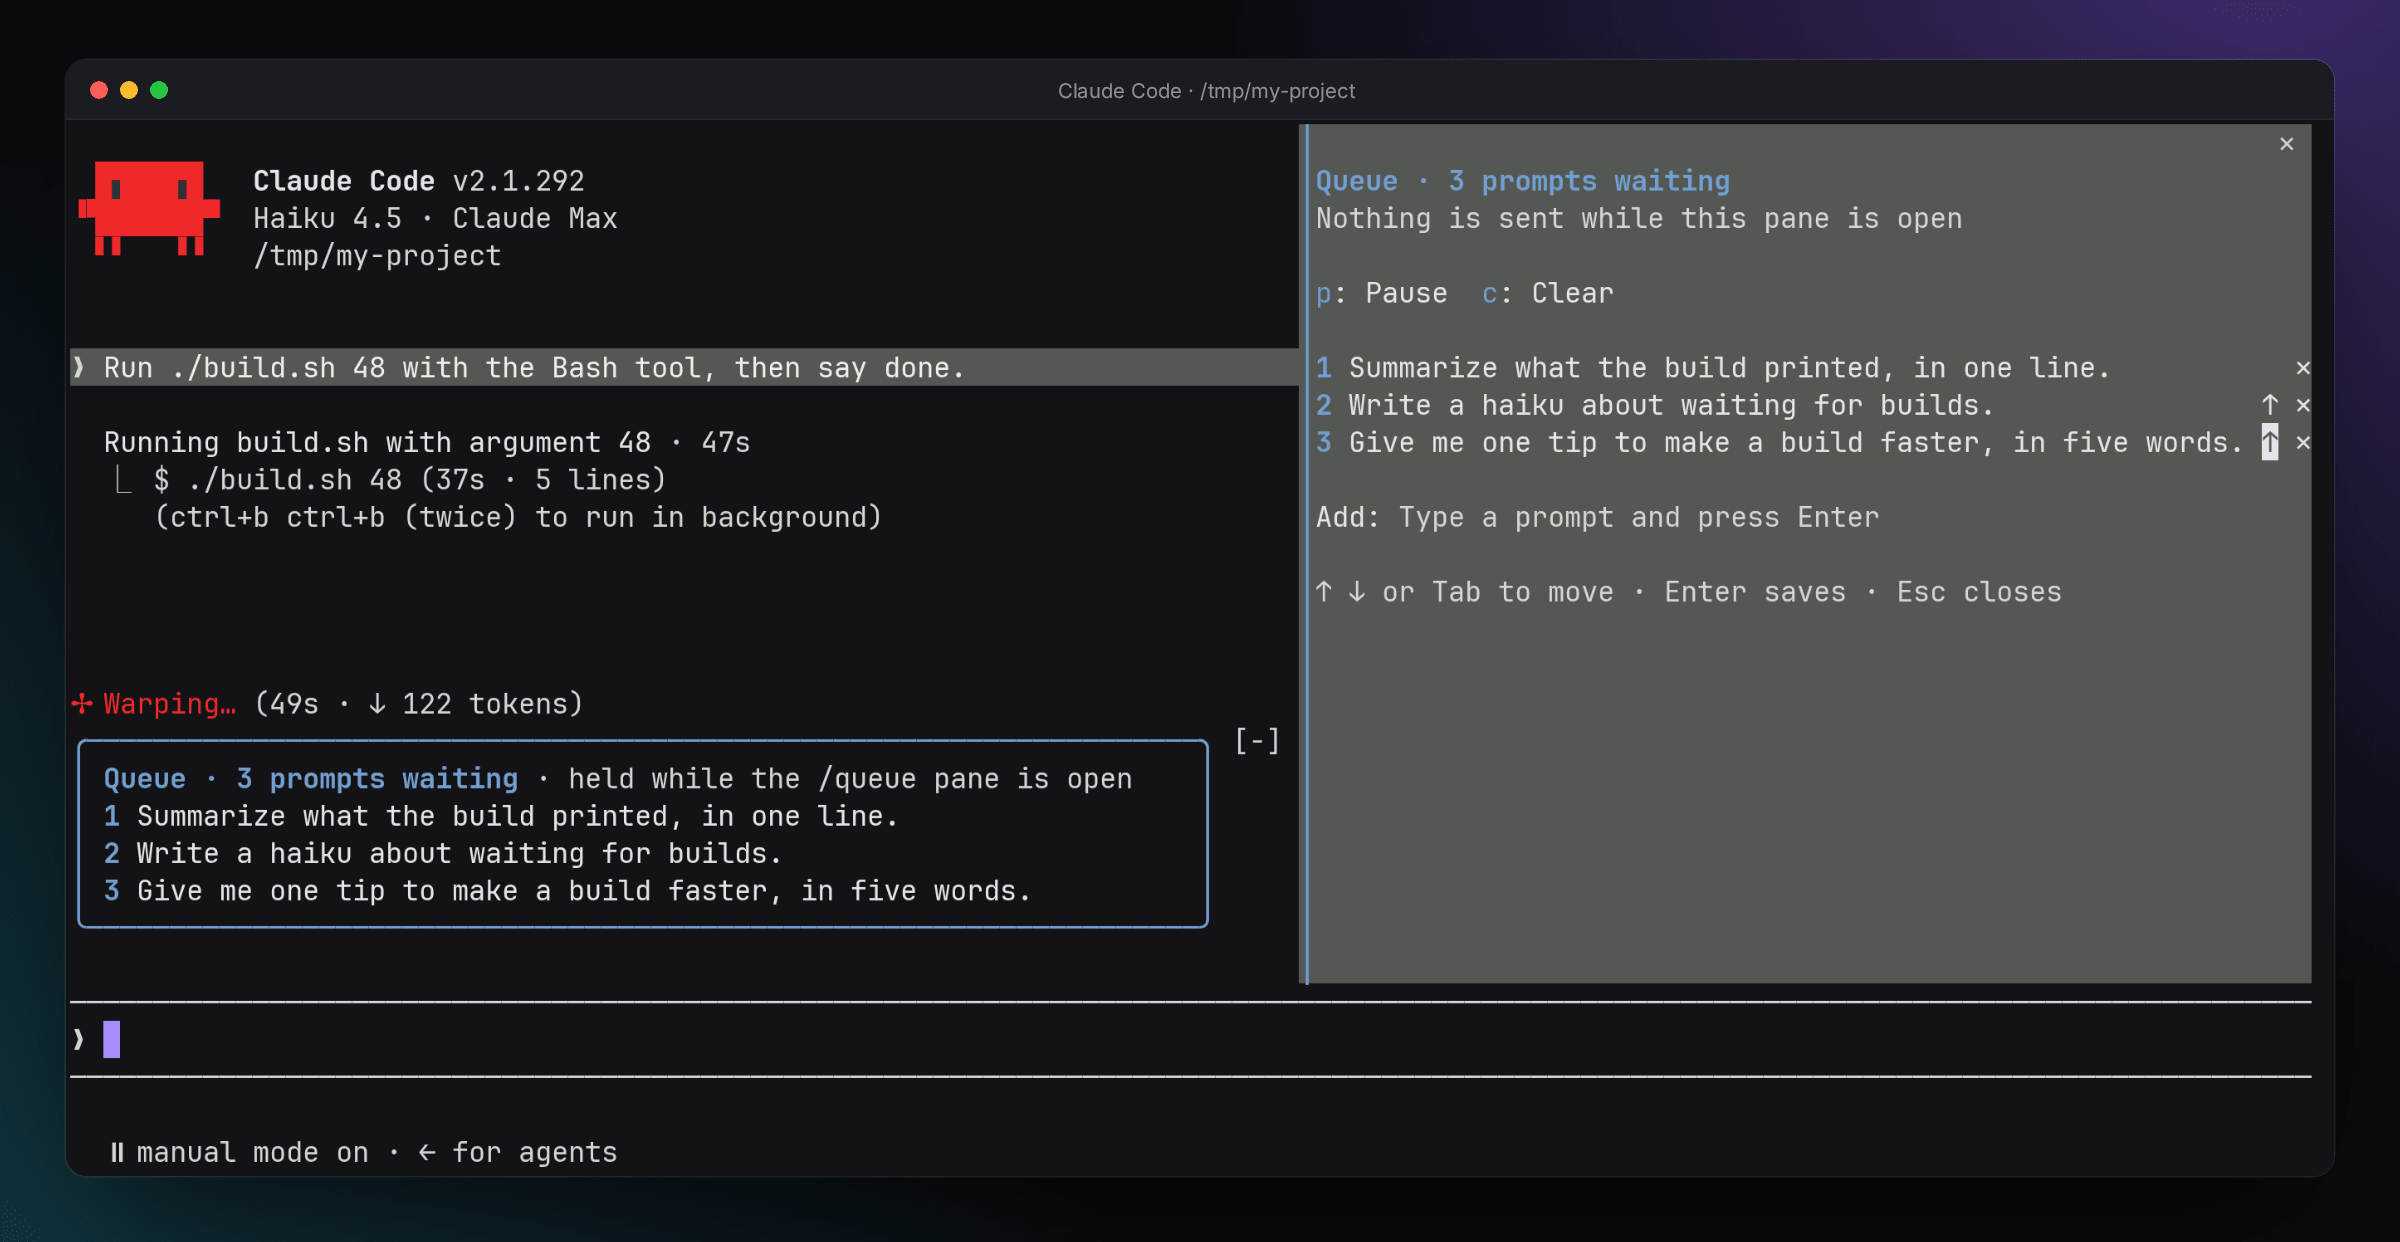
Task: Click the 'ctrl+b ctrl+b (twice)' background hint
Action: click(x=518, y=517)
